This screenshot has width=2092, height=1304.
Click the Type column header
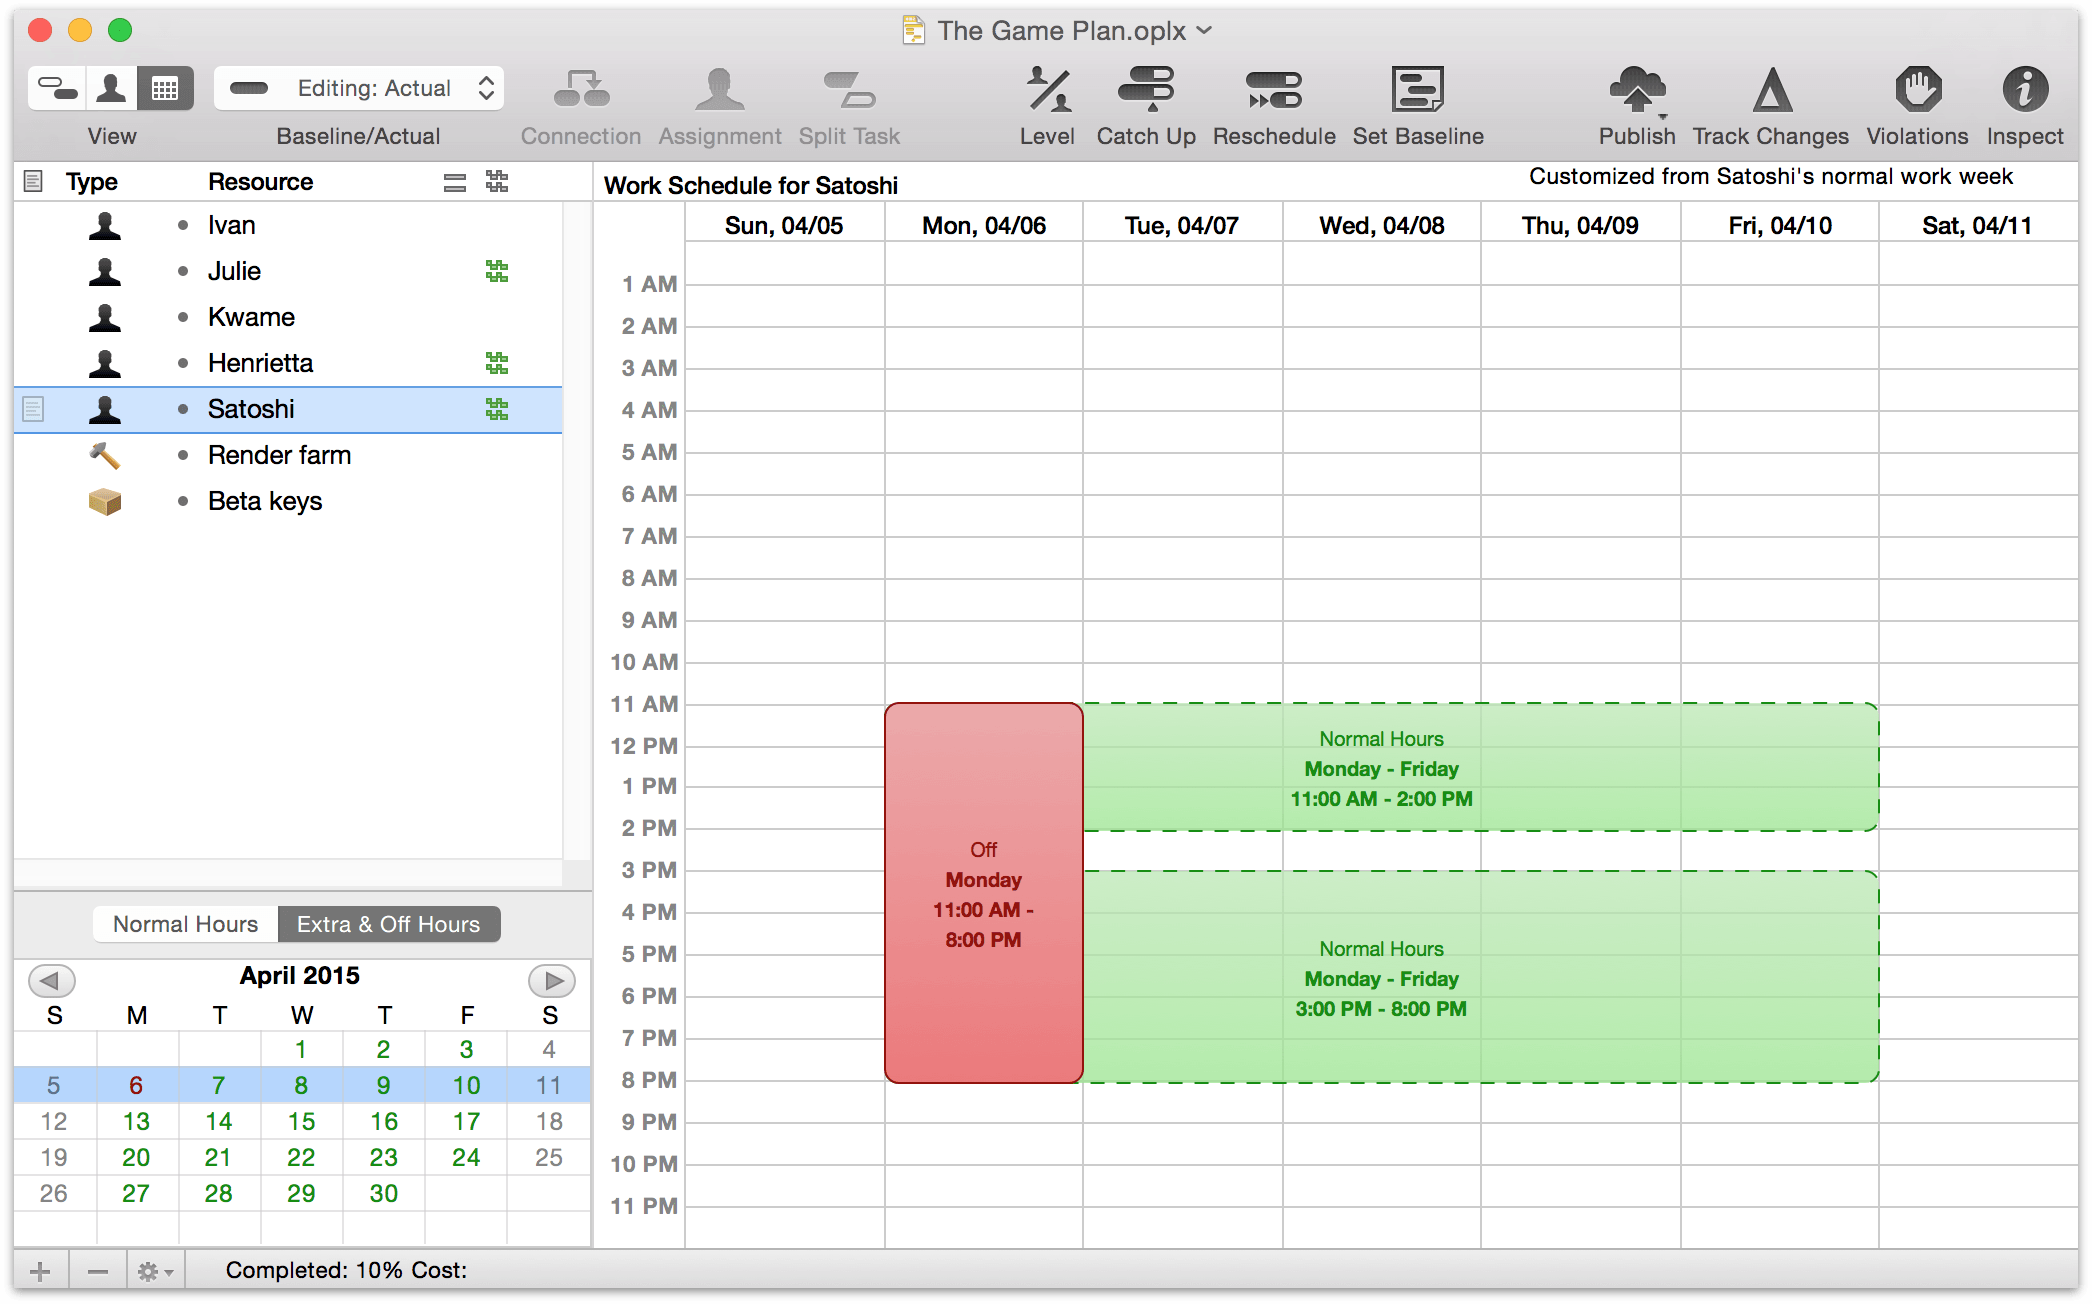[x=92, y=181]
